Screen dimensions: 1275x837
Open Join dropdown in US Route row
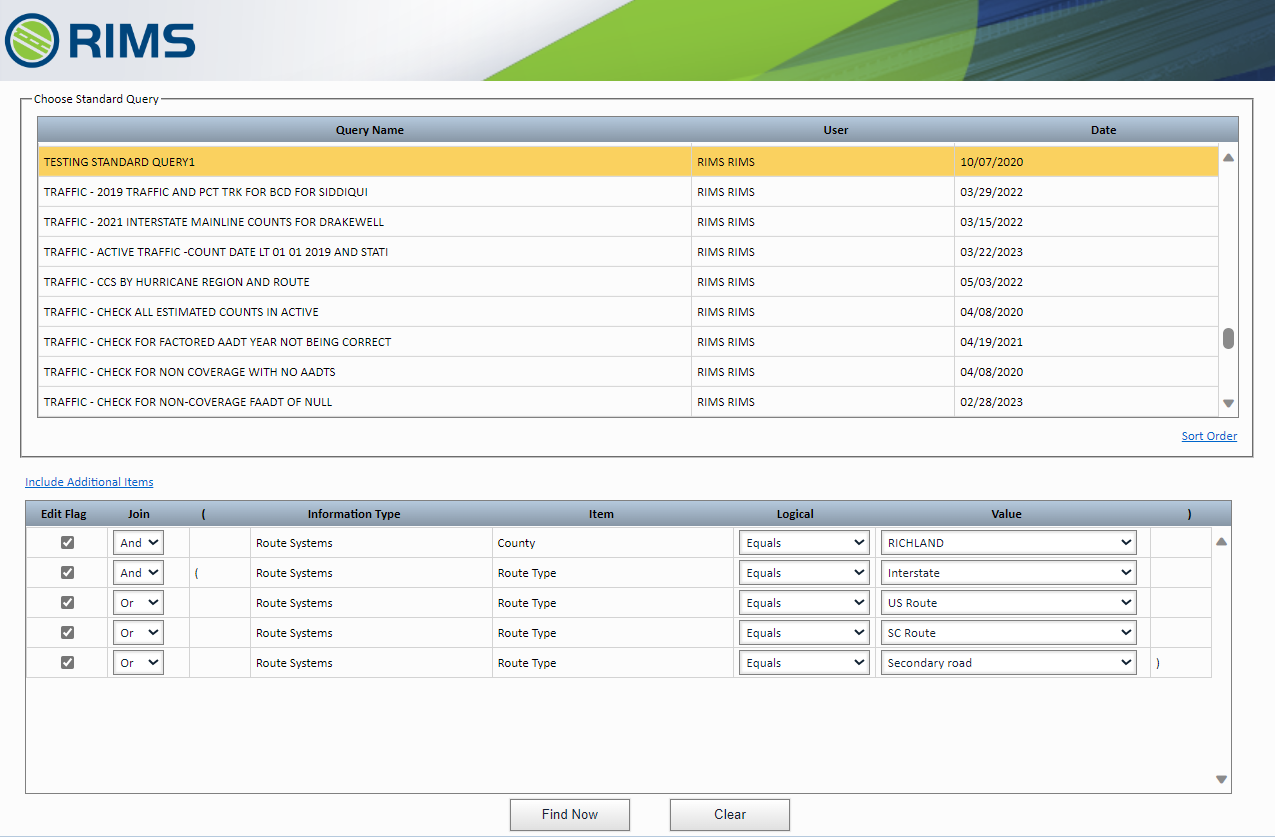point(138,603)
